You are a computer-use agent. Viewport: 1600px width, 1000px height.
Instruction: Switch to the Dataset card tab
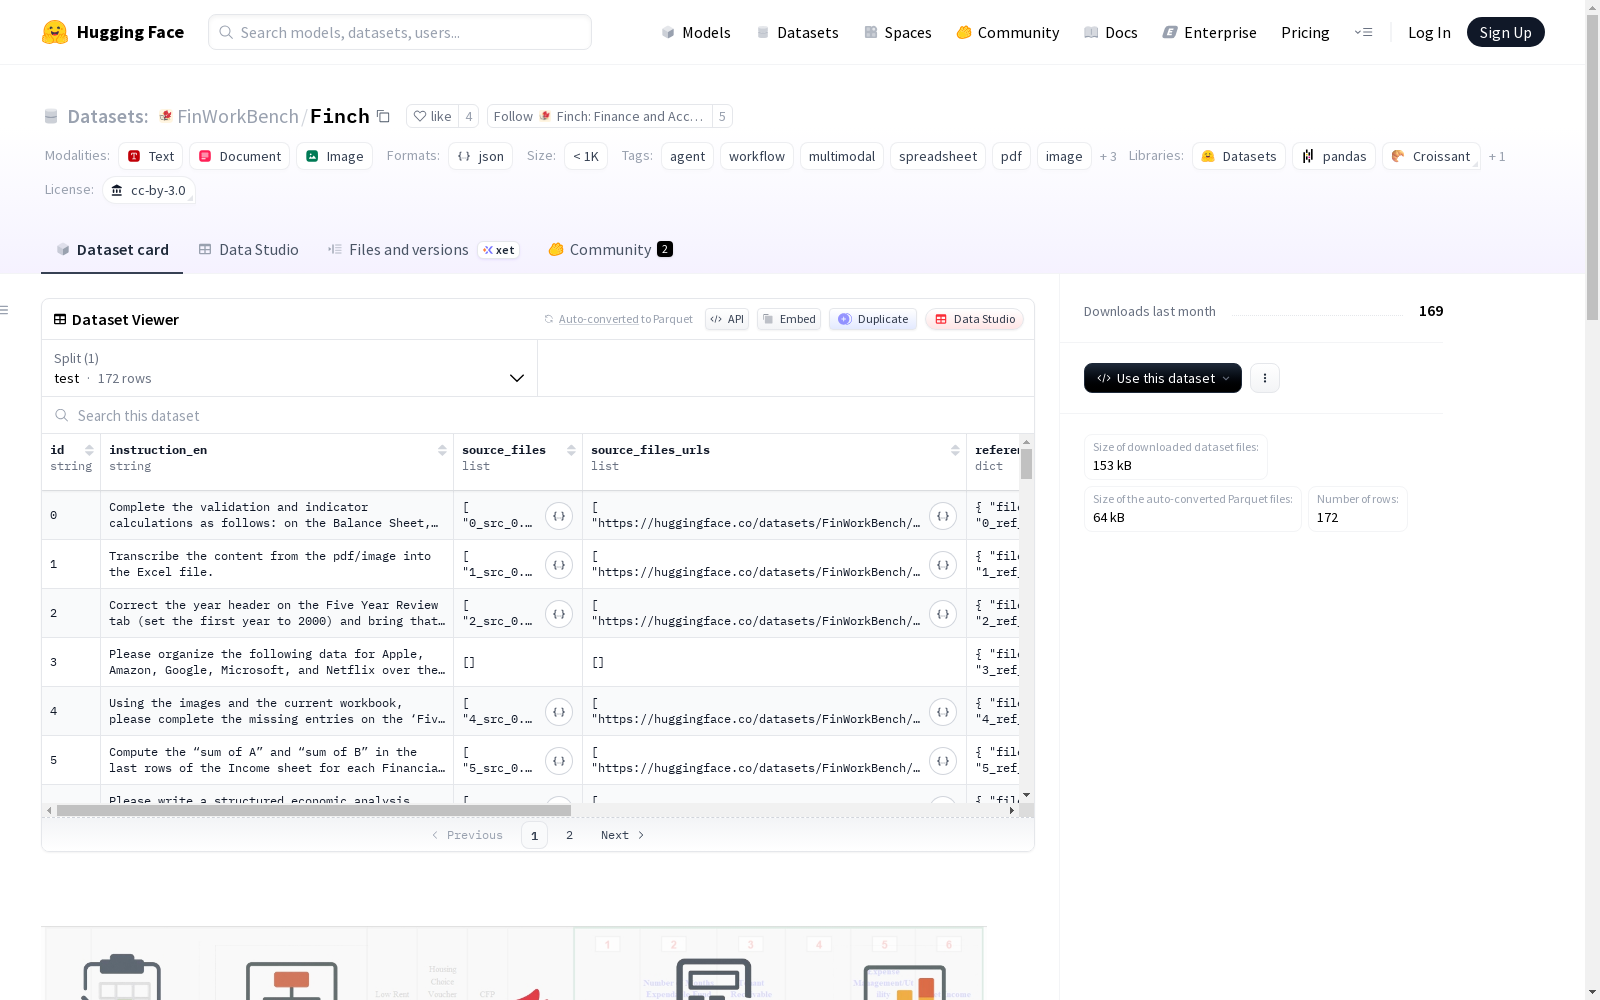[x=112, y=250]
